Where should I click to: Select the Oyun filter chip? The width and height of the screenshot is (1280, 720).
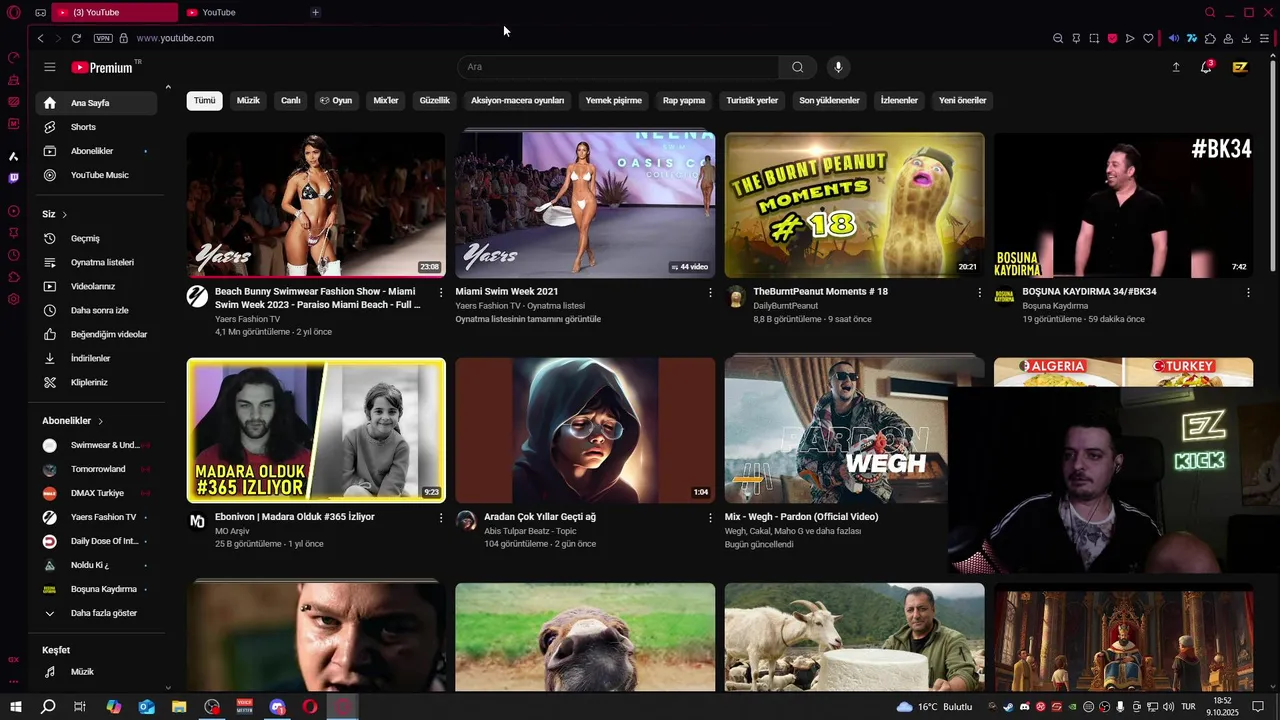[336, 100]
